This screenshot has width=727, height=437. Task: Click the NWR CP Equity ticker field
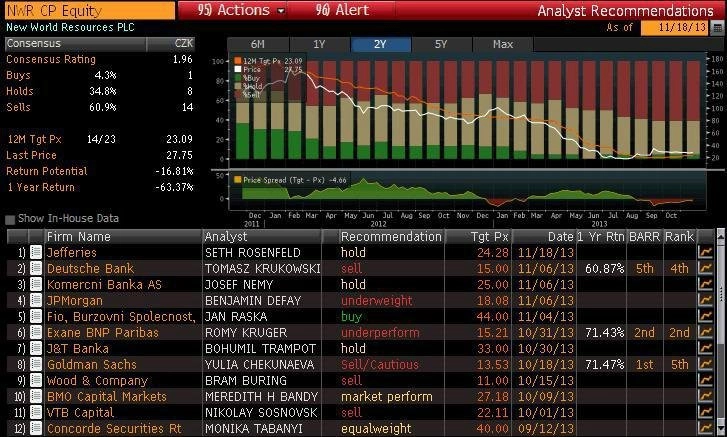coord(90,10)
